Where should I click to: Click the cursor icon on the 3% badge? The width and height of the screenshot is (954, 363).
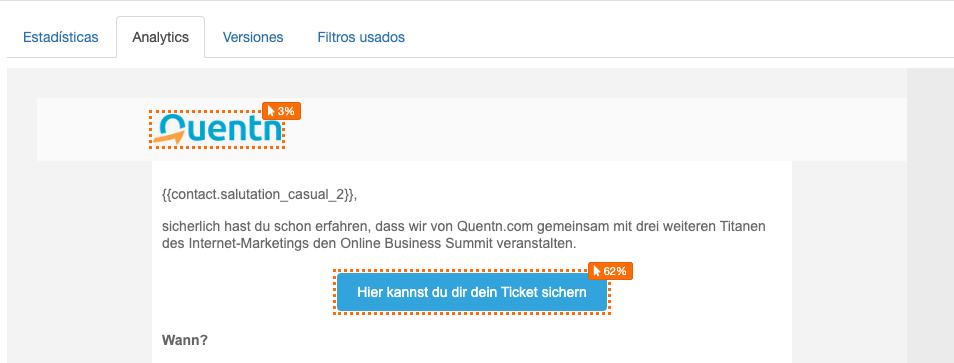pyautogui.click(x=271, y=111)
